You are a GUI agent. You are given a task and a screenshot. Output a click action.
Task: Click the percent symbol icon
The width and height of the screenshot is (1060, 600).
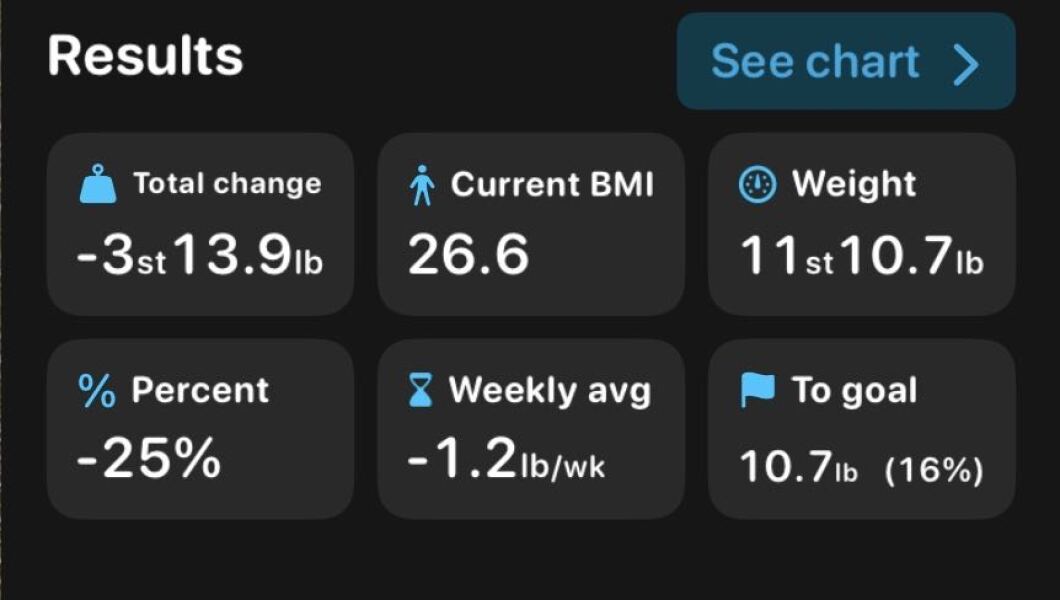click(97, 391)
